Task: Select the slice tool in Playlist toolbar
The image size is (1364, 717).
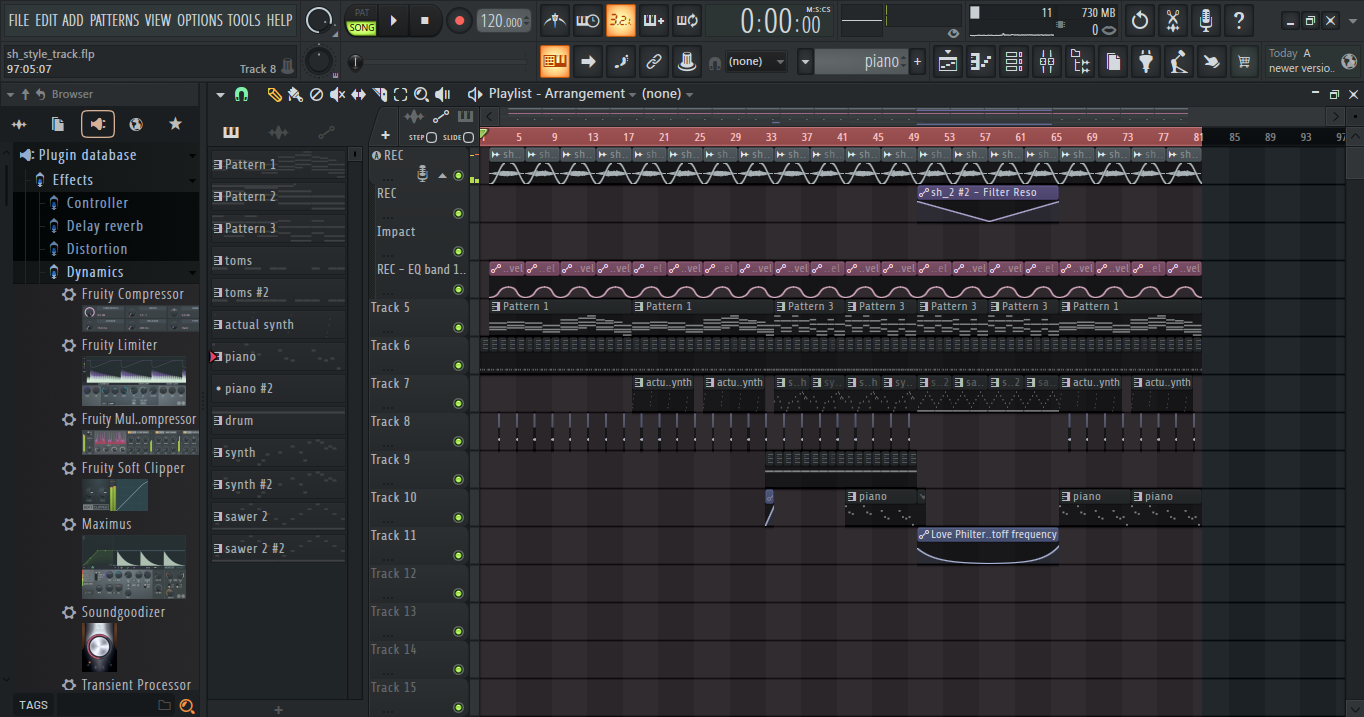Action: pos(379,94)
